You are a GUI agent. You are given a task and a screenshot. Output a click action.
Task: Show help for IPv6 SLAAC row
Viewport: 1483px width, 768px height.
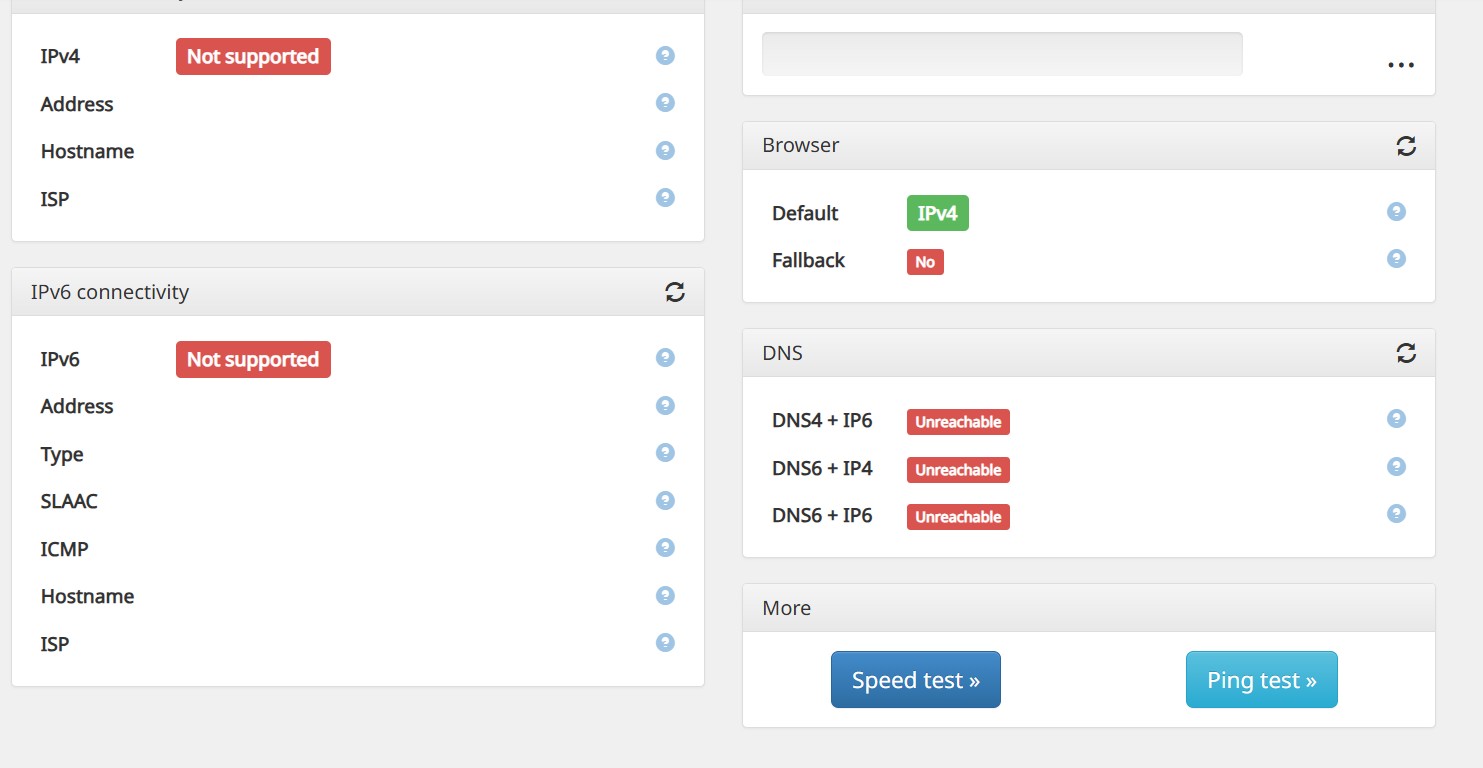665,501
